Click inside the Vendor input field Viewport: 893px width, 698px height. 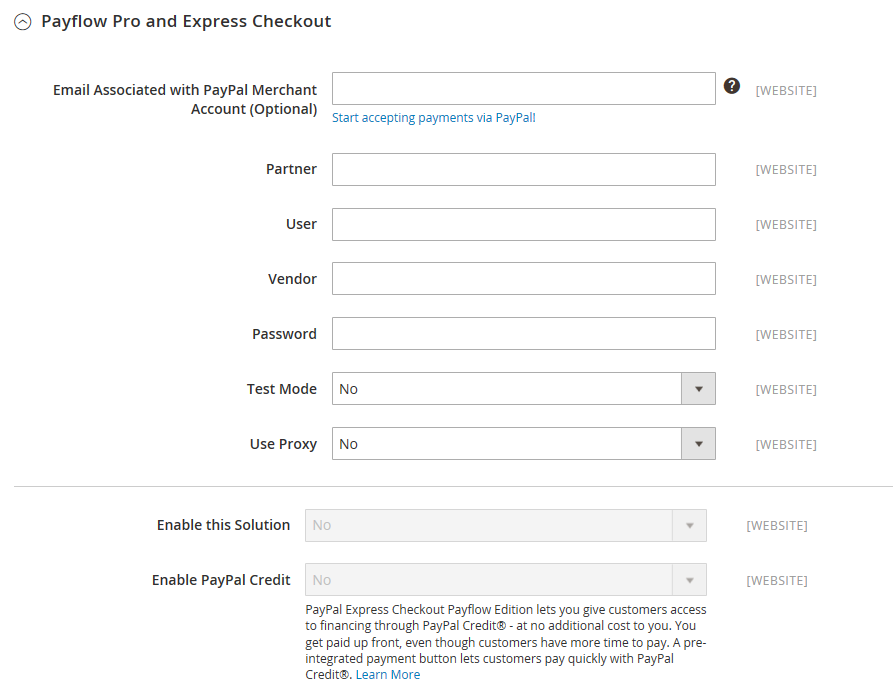(522, 278)
